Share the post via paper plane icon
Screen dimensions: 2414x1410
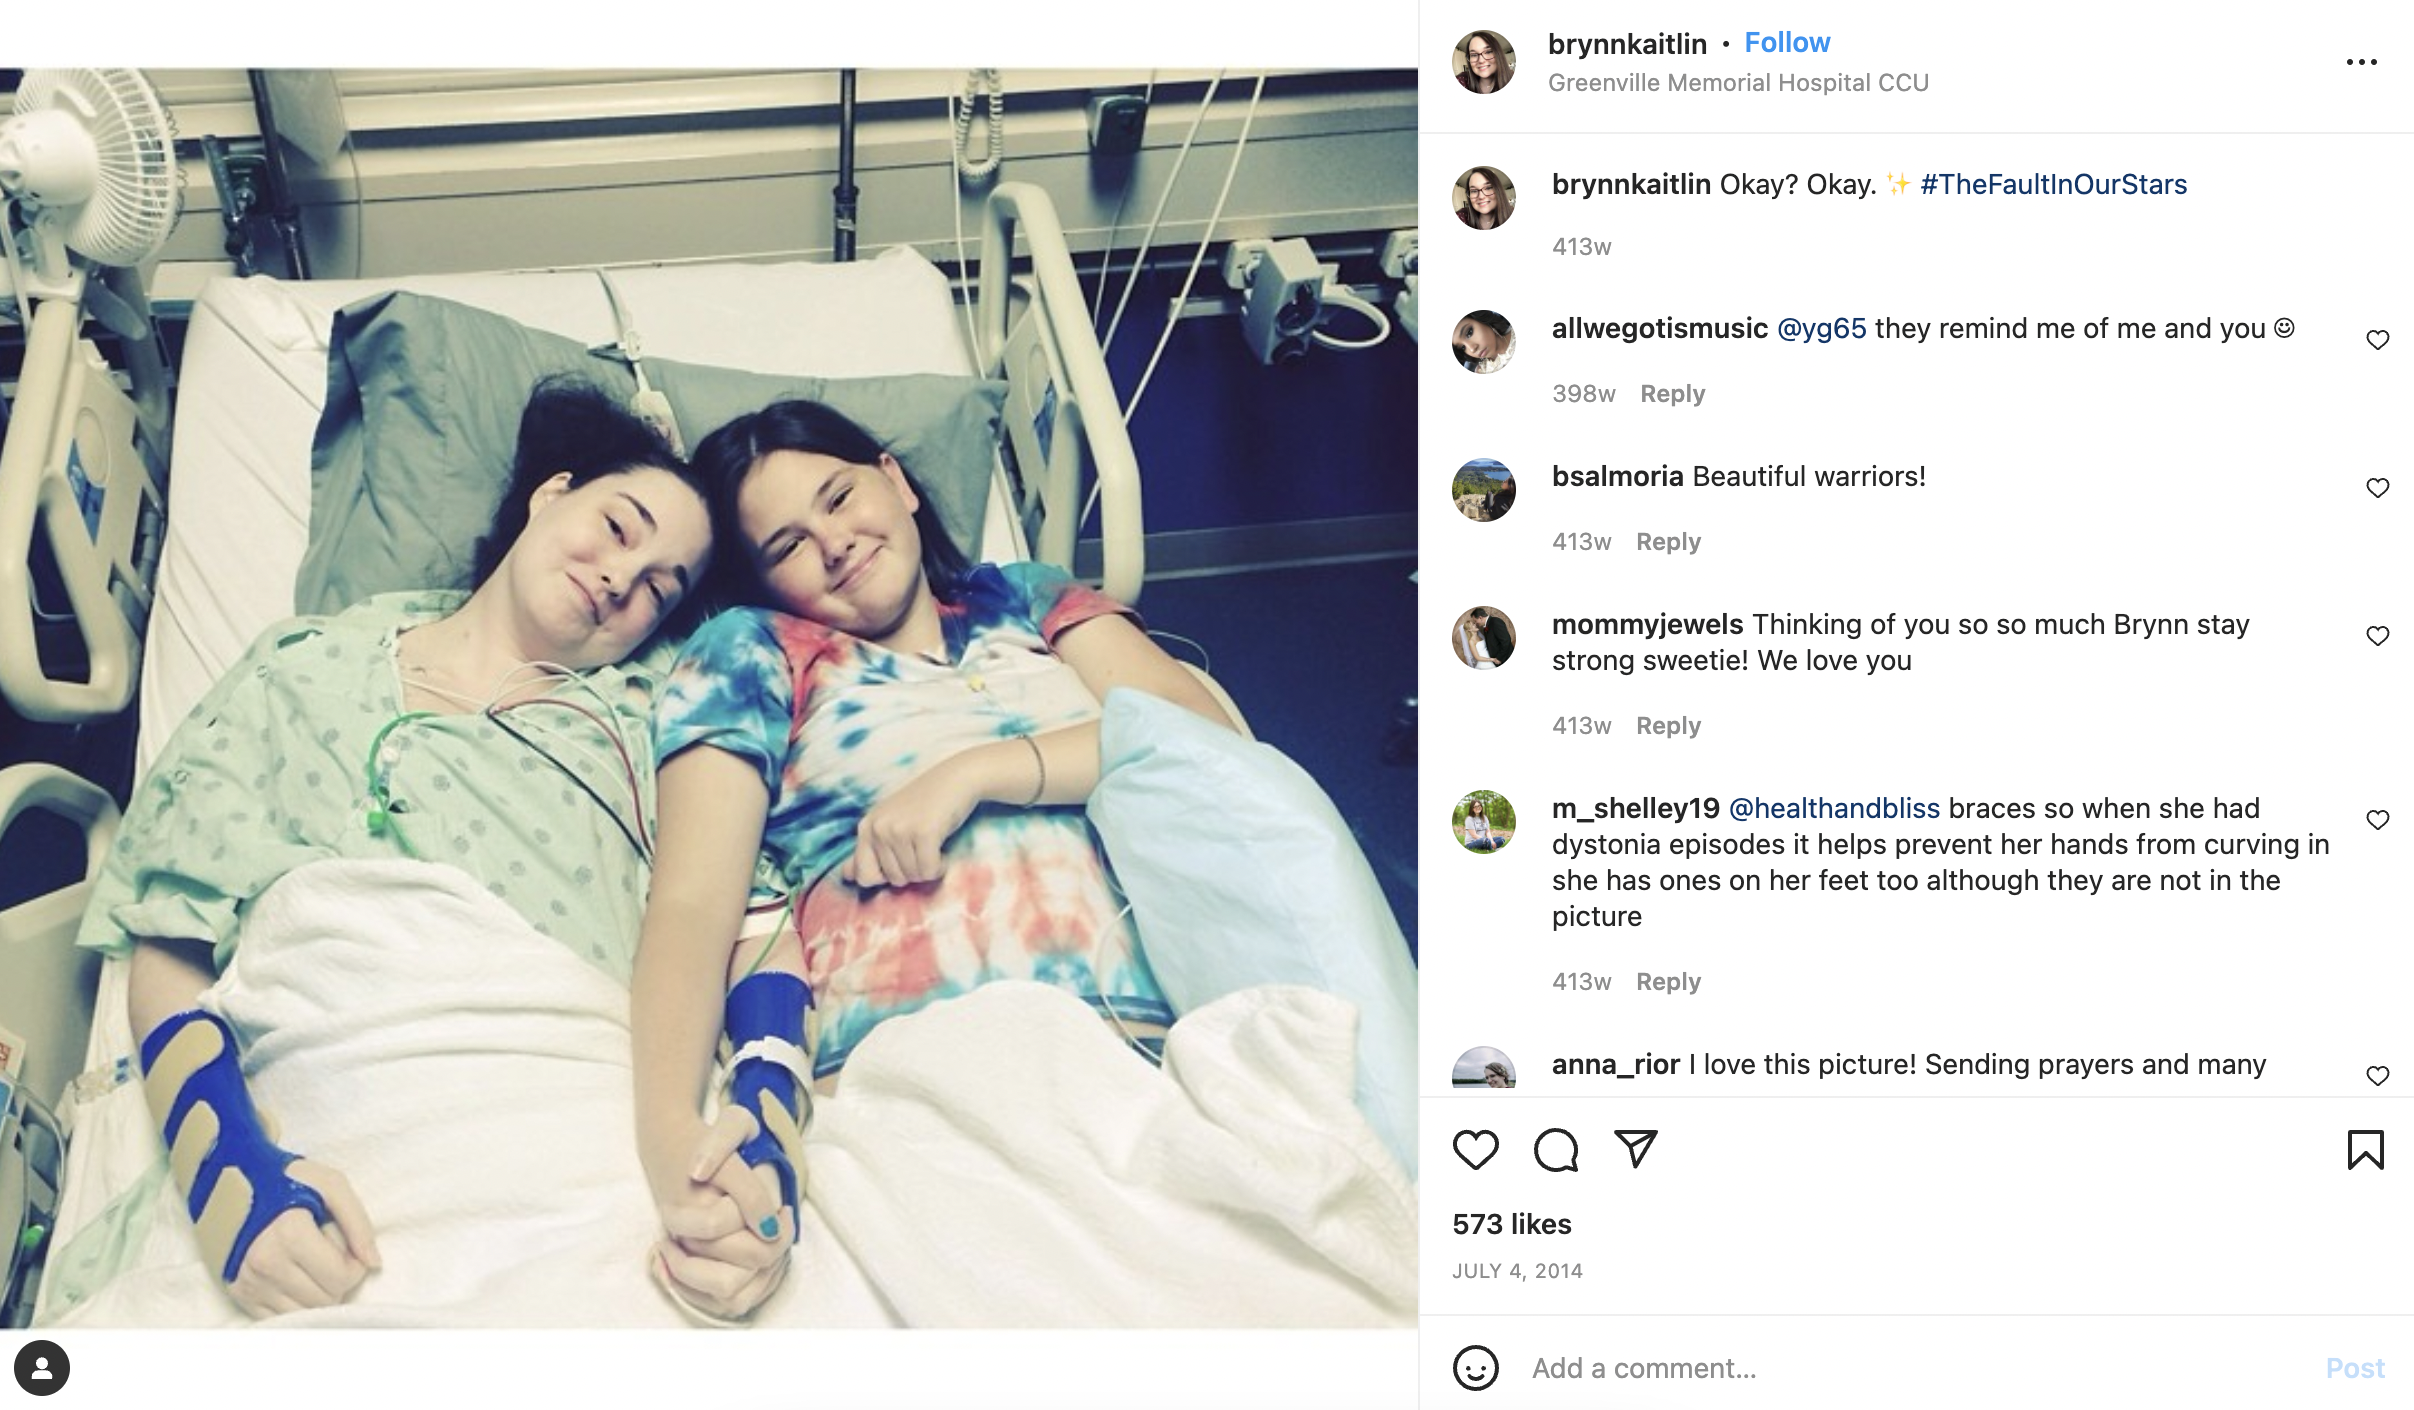(x=1636, y=1149)
